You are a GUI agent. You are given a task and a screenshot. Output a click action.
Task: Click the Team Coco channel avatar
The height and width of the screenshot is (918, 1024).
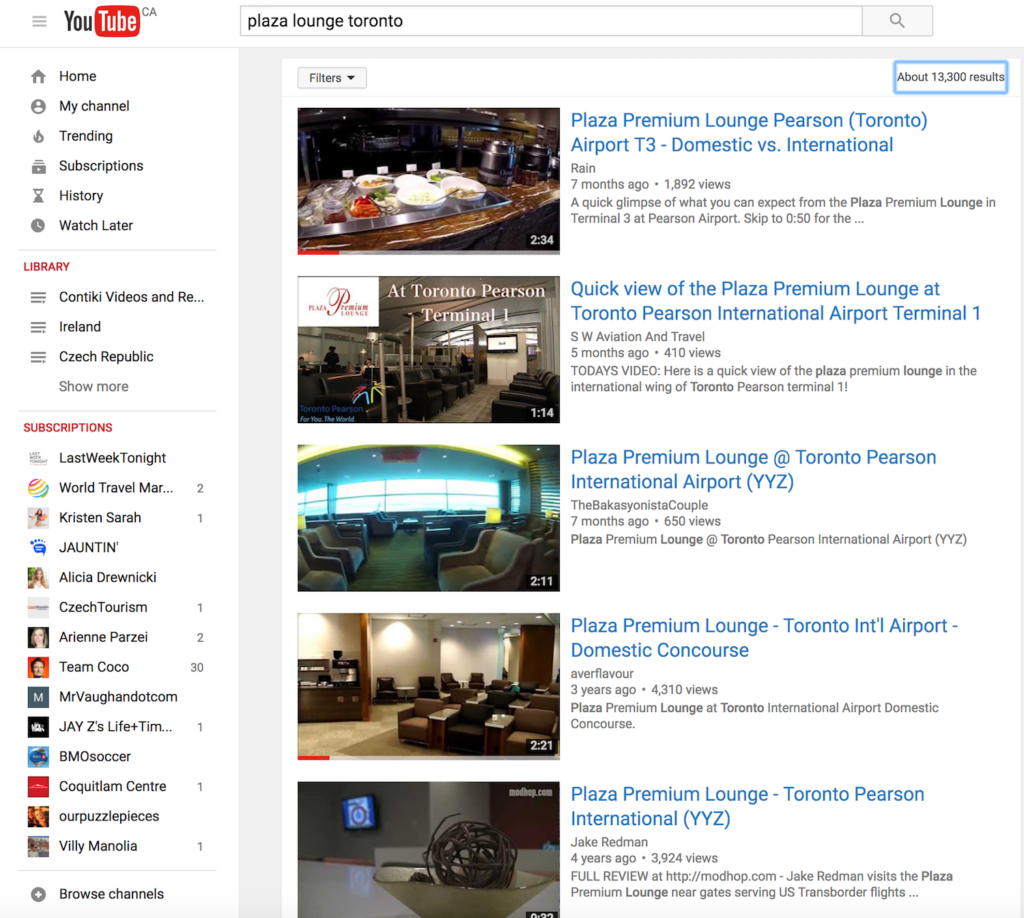coord(39,667)
